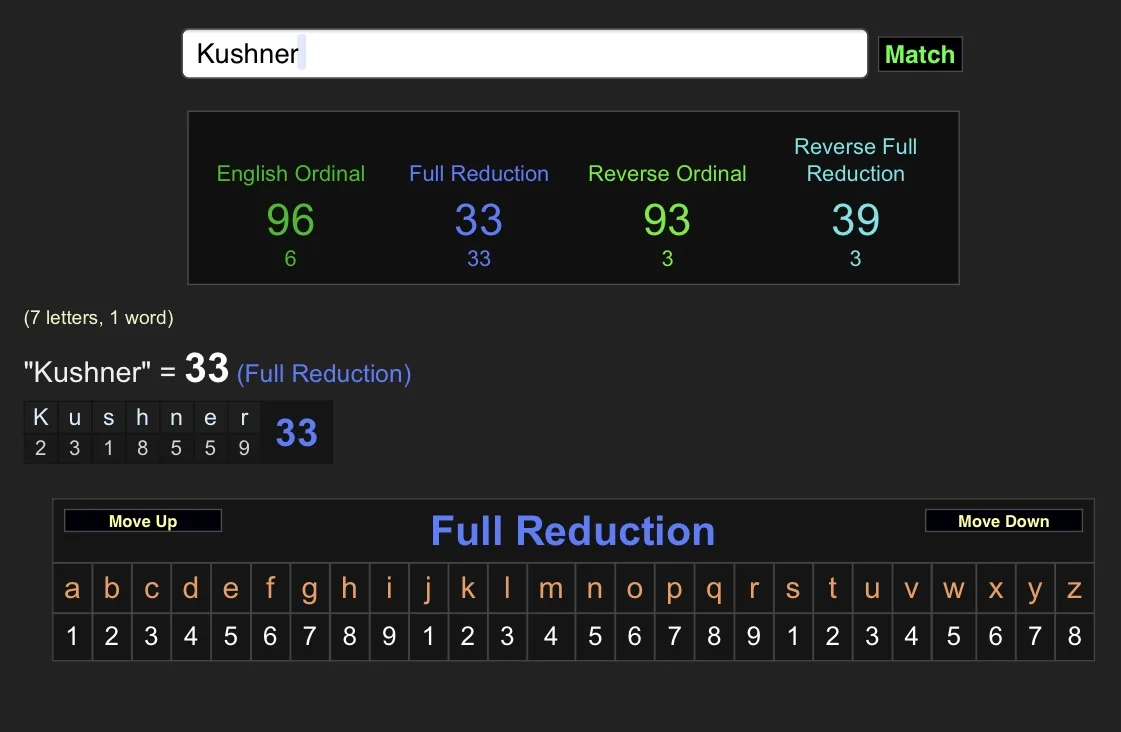Viewport: 1121px width, 732px height.
Task: Click the small 6 under English Ordinal
Action: click(x=290, y=259)
